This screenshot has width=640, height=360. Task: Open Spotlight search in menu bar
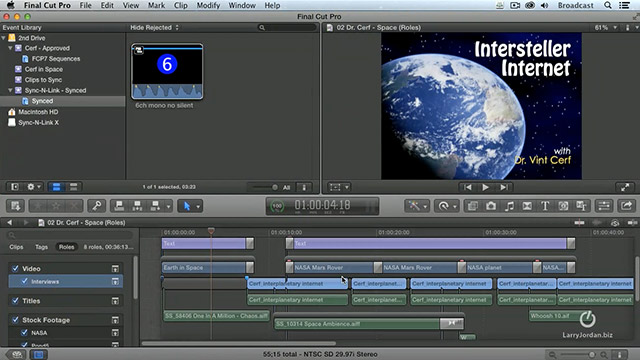tap(608, 5)
